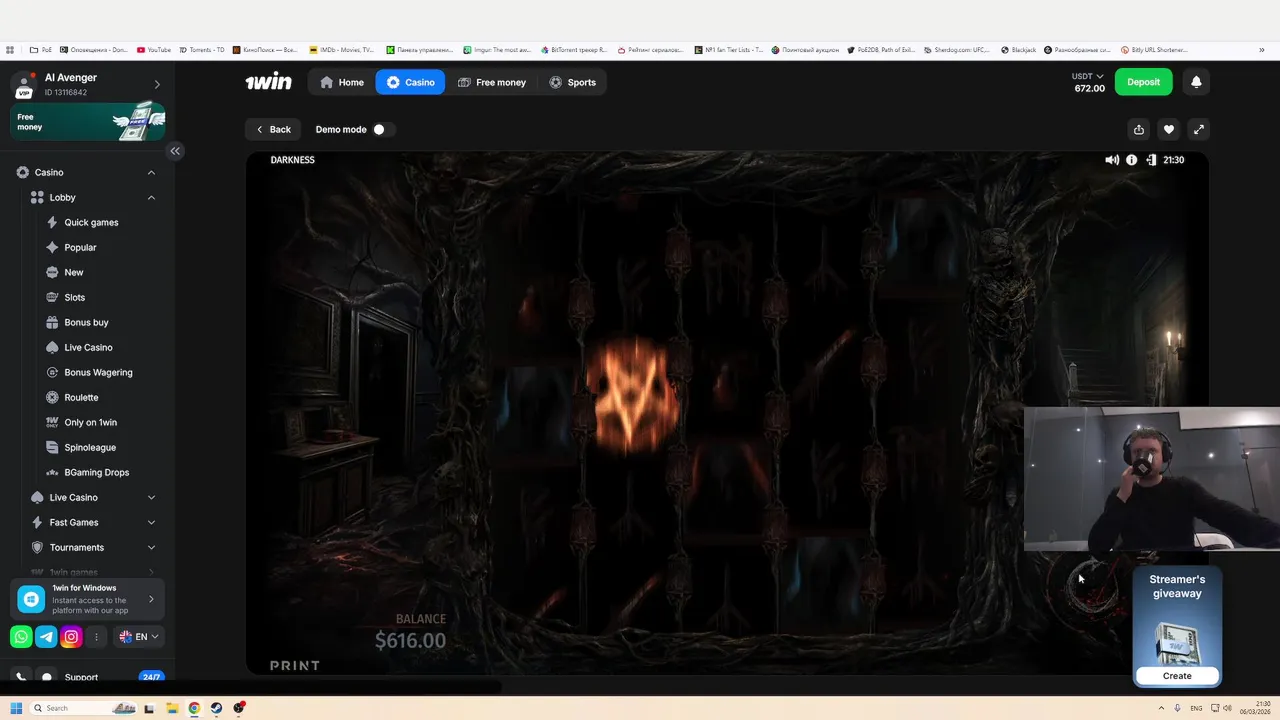The height and width of the screenshot is (720, 1280).
Task: Collapse the Lobby section
Action: tap(151, 197)
